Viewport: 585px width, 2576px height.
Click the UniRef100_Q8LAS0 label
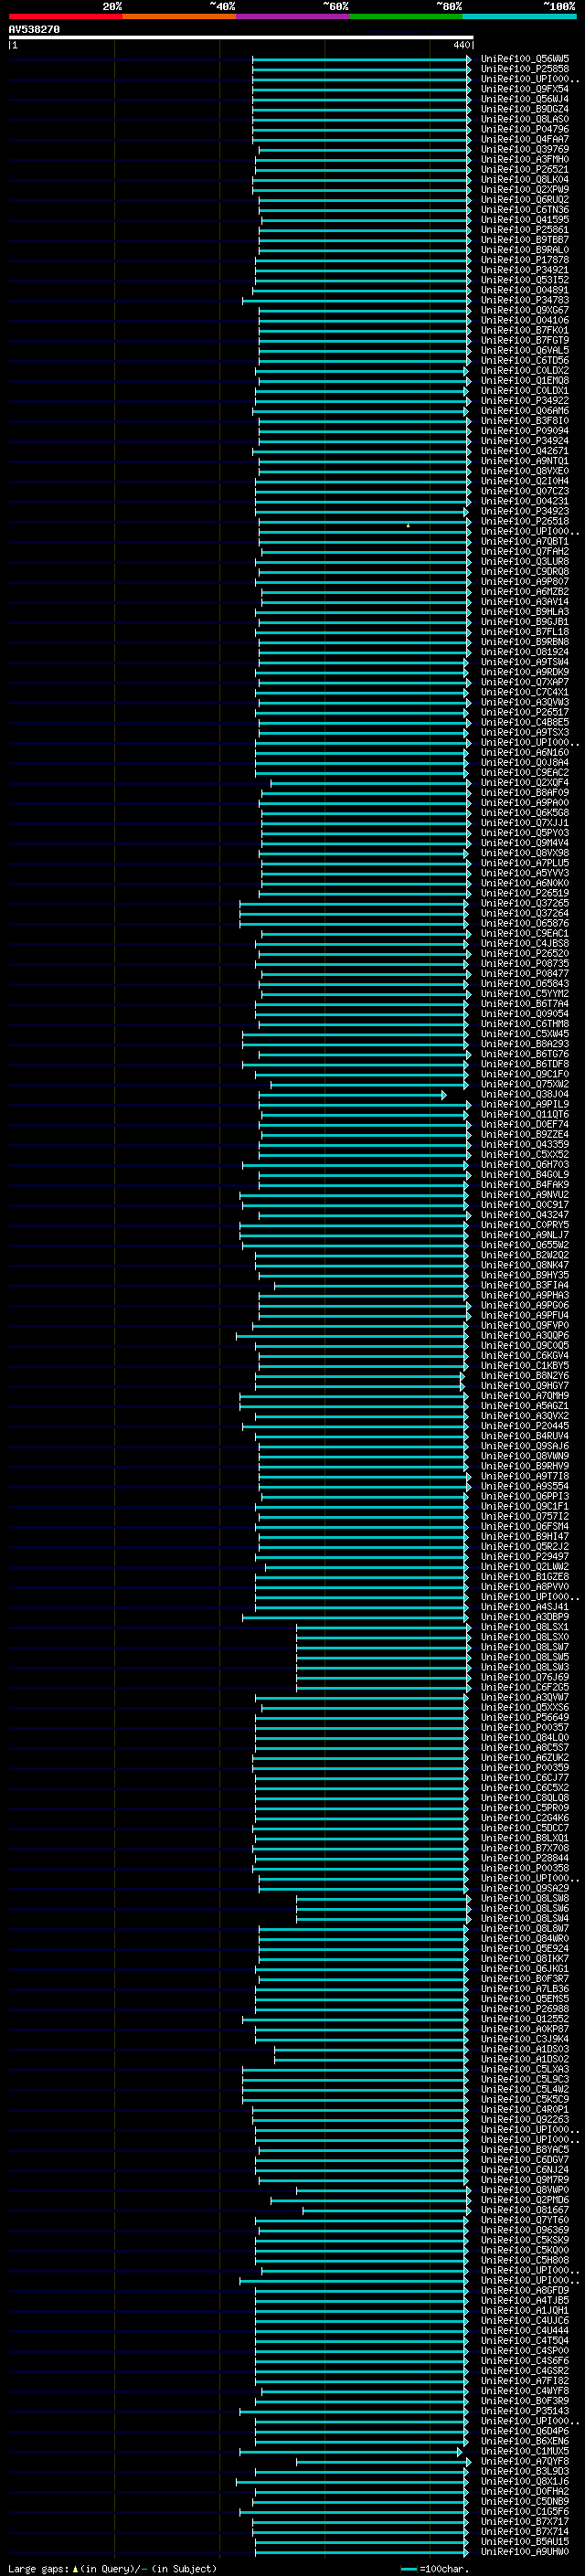tap(525, 120)
